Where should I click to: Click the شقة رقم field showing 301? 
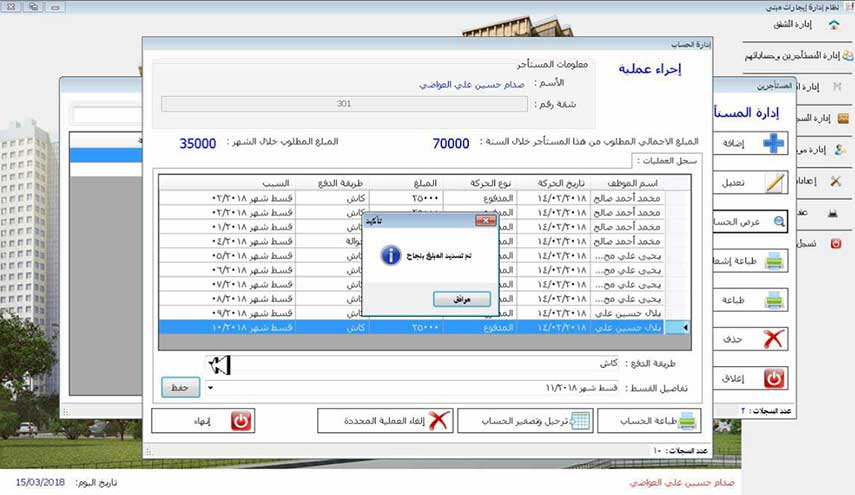344,103
